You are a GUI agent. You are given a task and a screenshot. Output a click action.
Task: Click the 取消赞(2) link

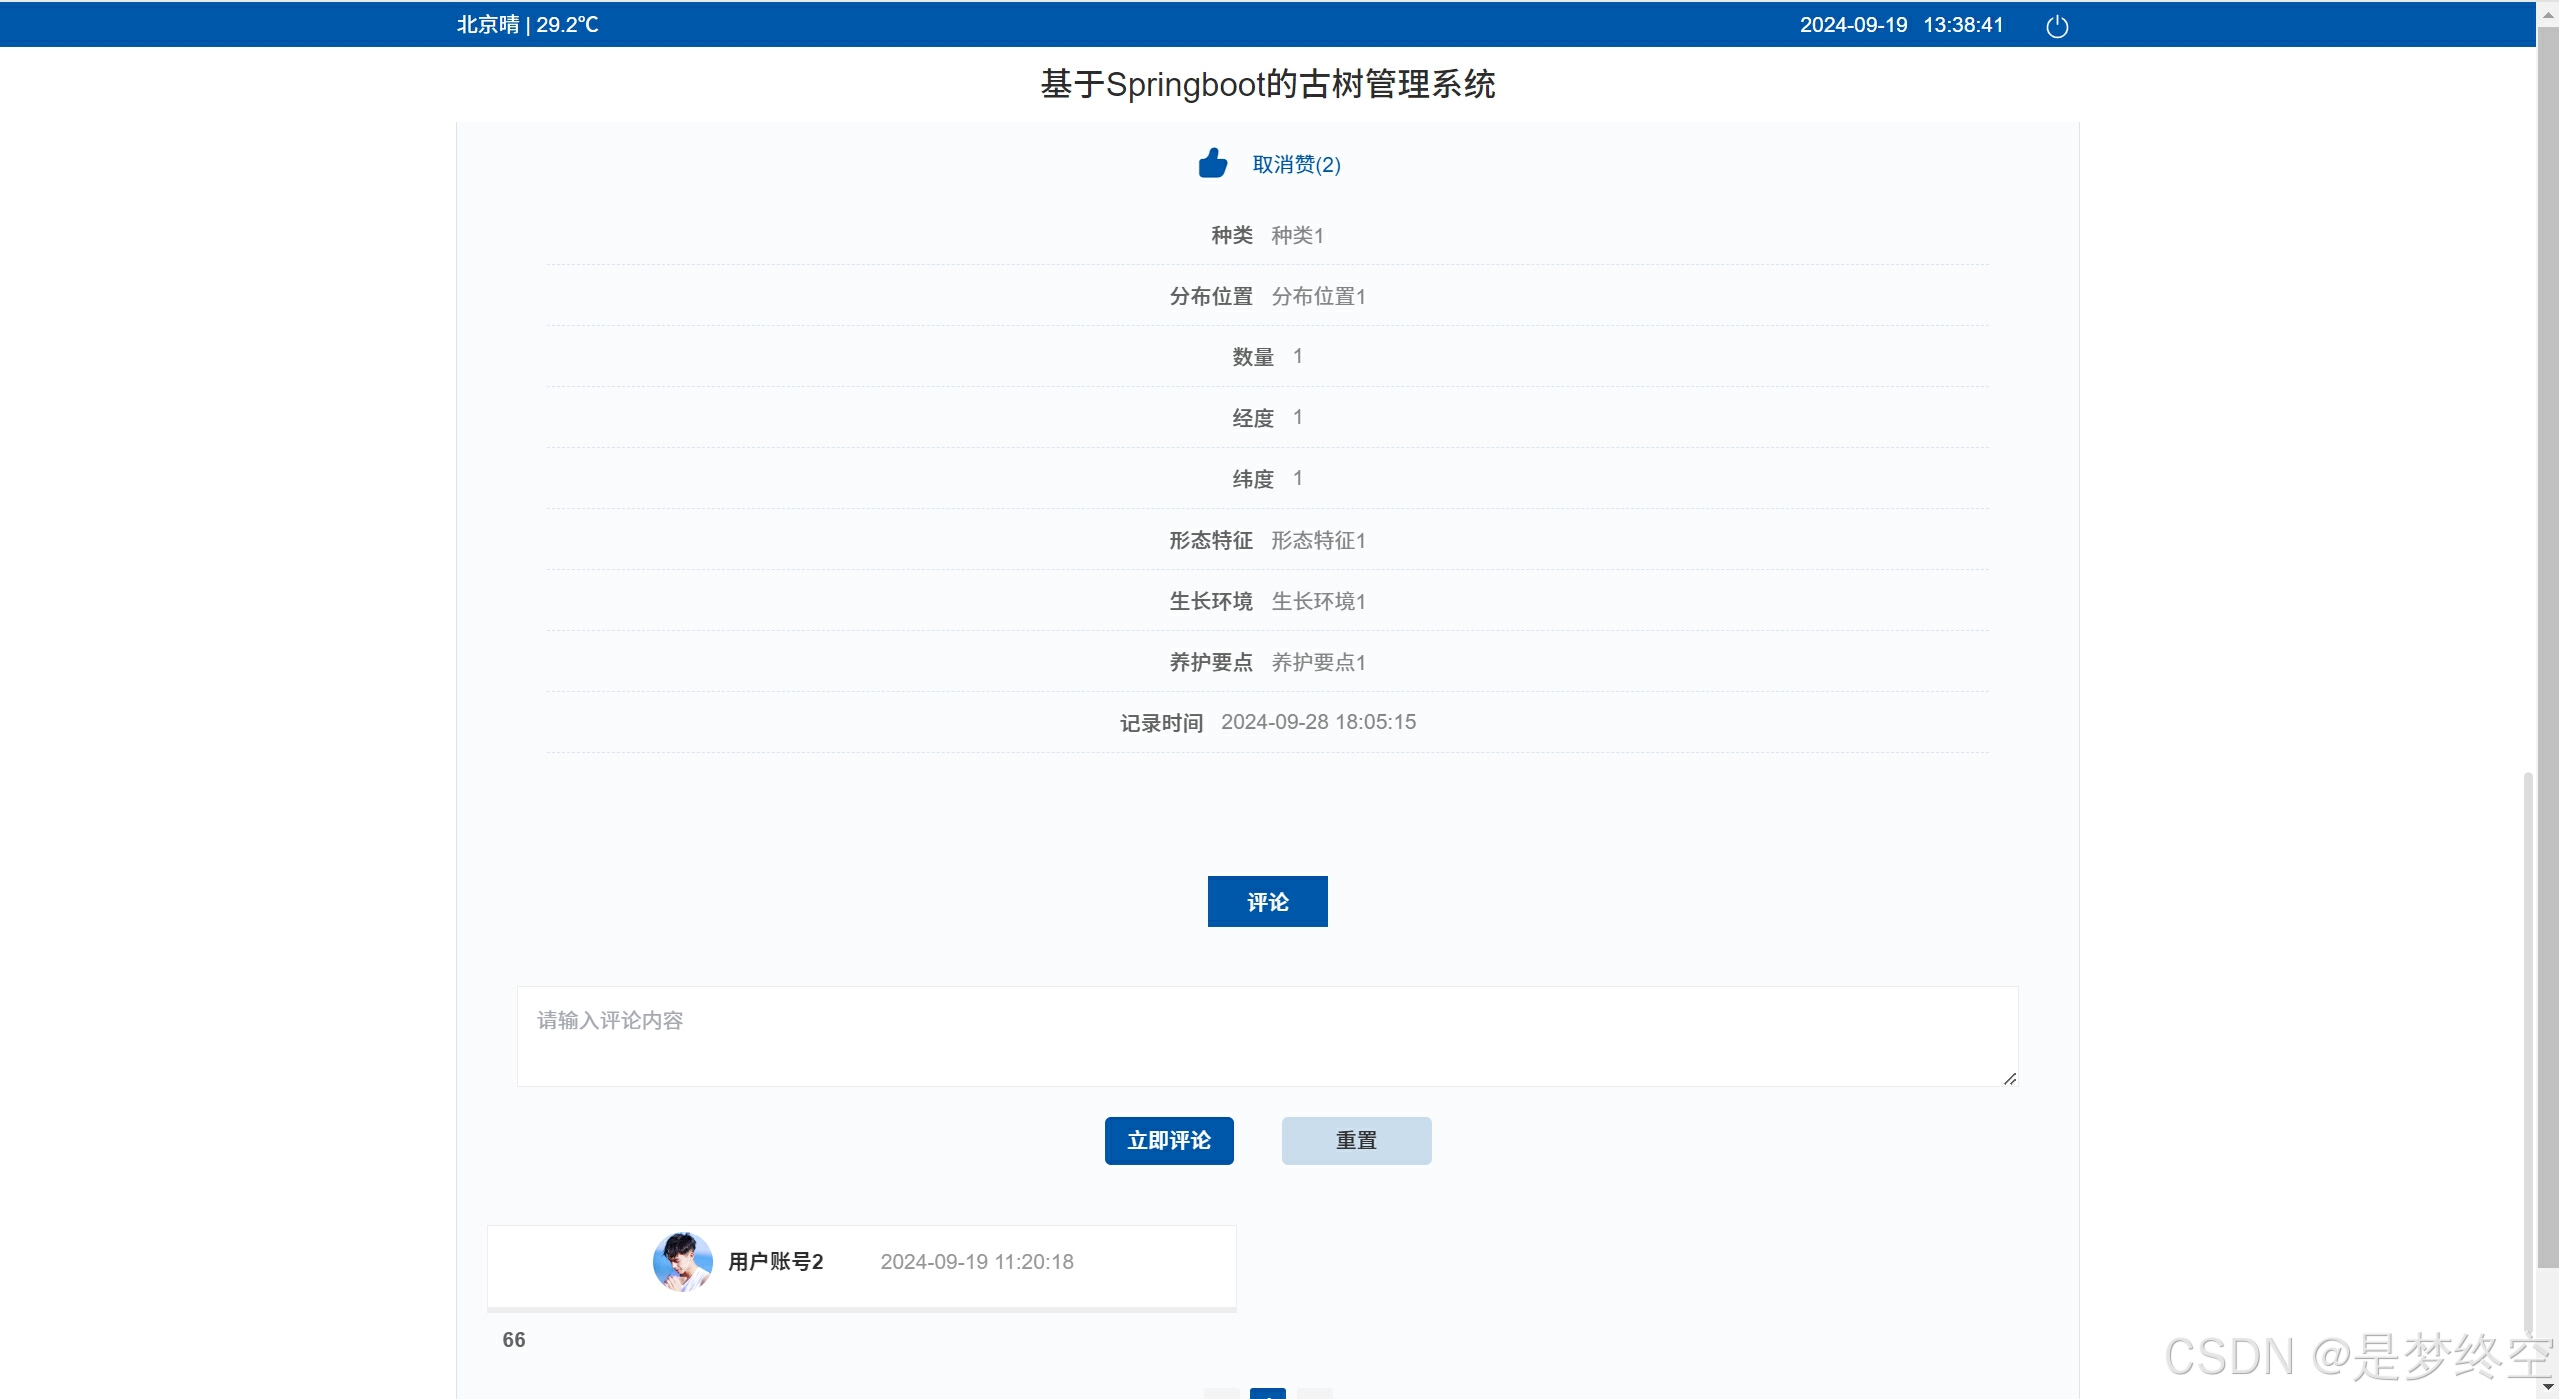coord(1296,165)
